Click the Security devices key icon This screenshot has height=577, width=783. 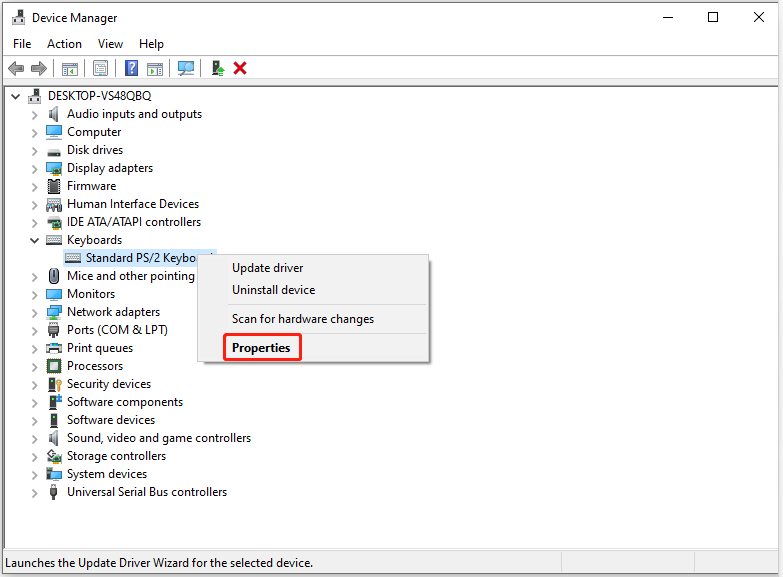(x=54, y=384)
